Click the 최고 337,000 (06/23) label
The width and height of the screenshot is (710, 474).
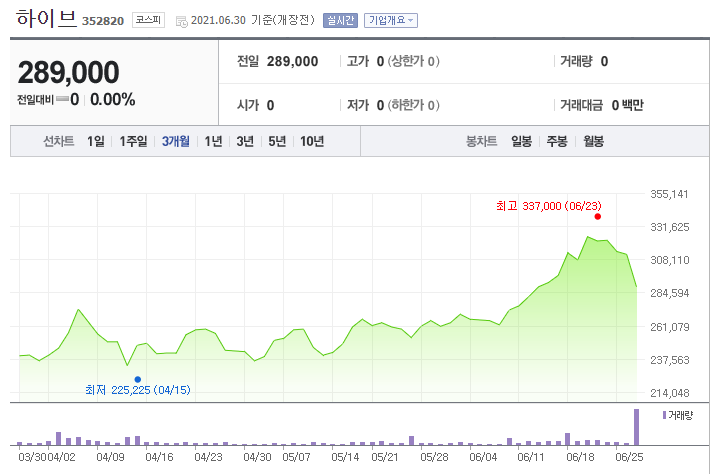[x=549, y=206]
